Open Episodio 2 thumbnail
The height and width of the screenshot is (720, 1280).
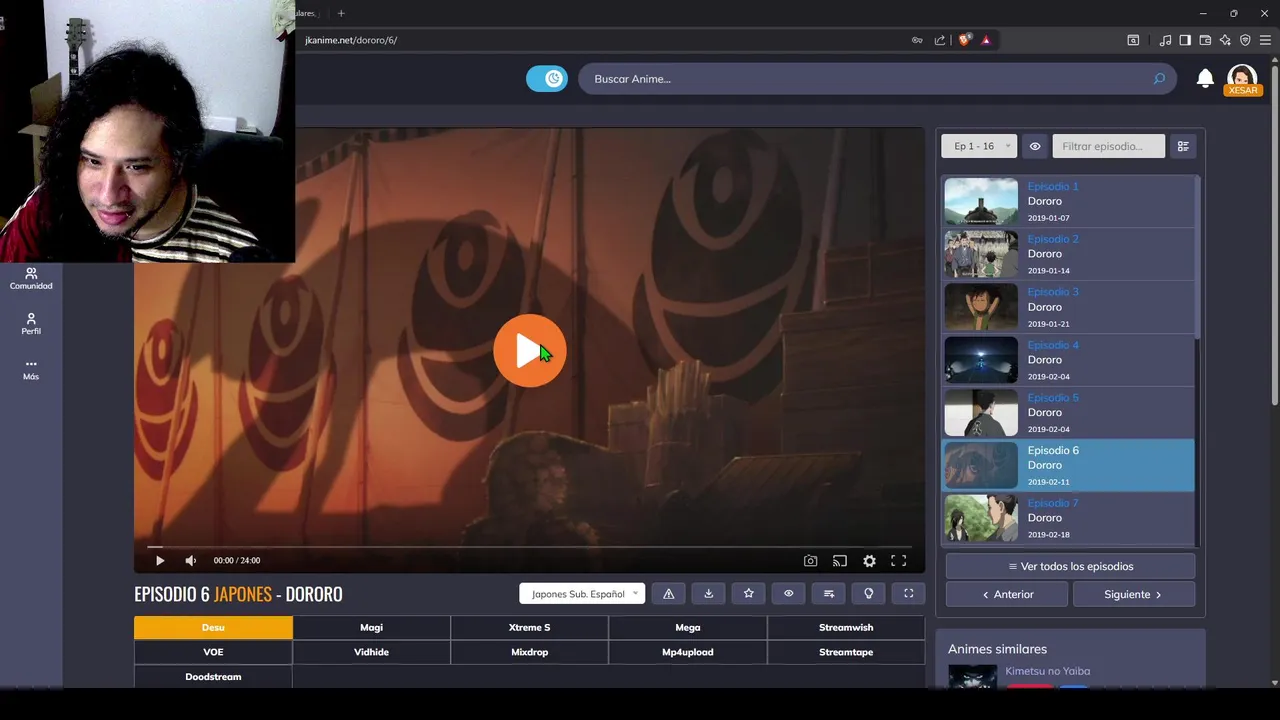click(981, 254)
